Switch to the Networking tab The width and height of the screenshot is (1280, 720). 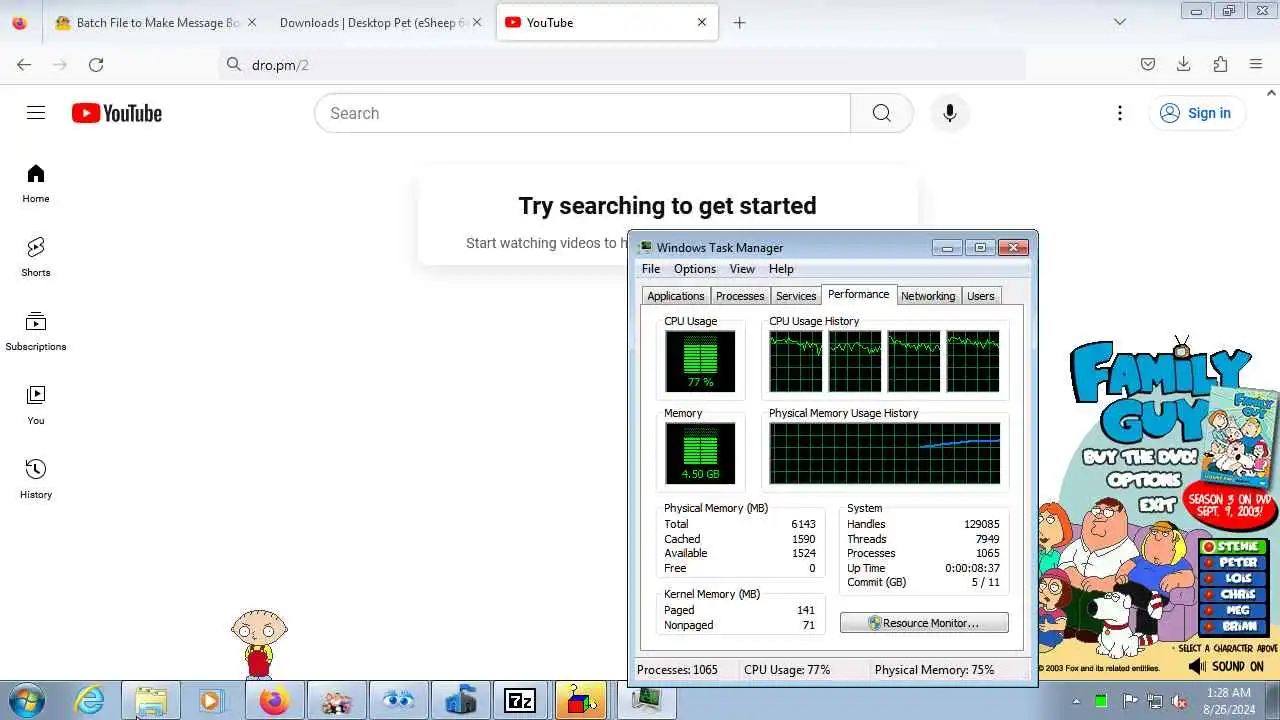click(x=928, y=296)
